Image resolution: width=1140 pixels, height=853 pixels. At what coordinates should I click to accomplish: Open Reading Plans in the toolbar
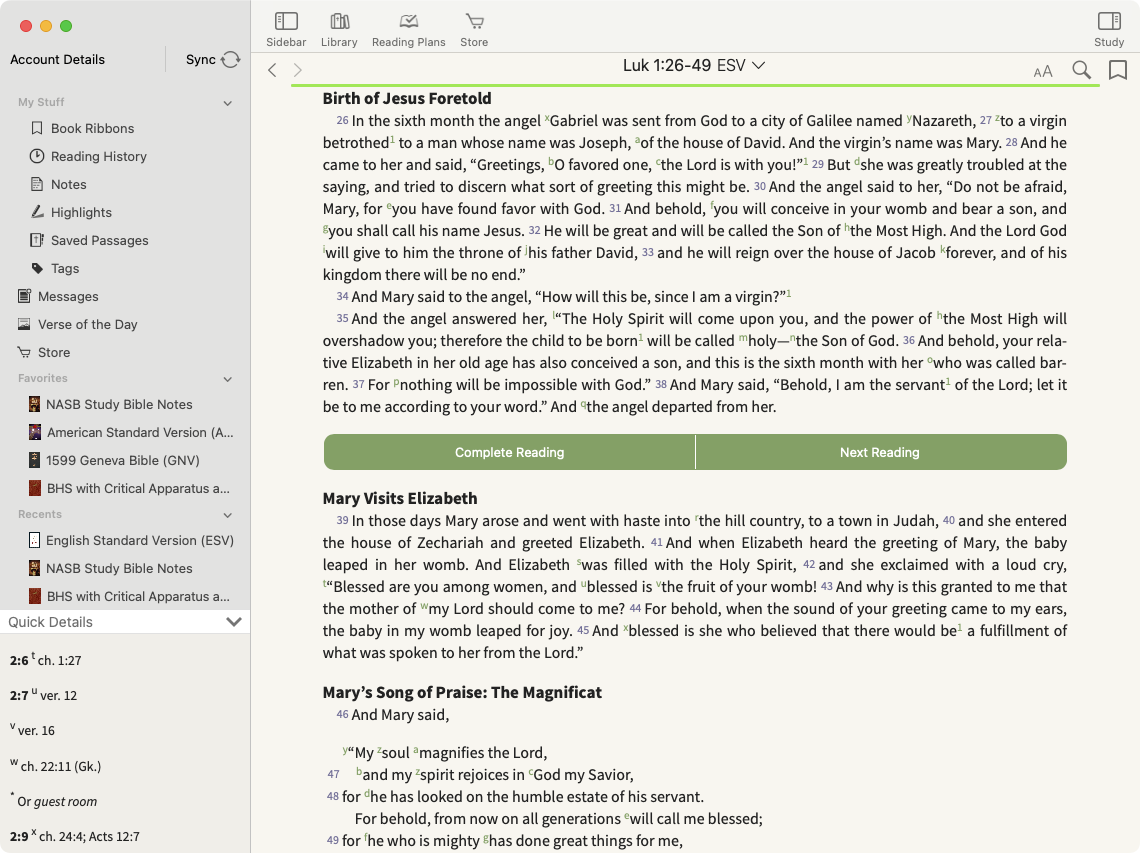[x=408, y=22]
